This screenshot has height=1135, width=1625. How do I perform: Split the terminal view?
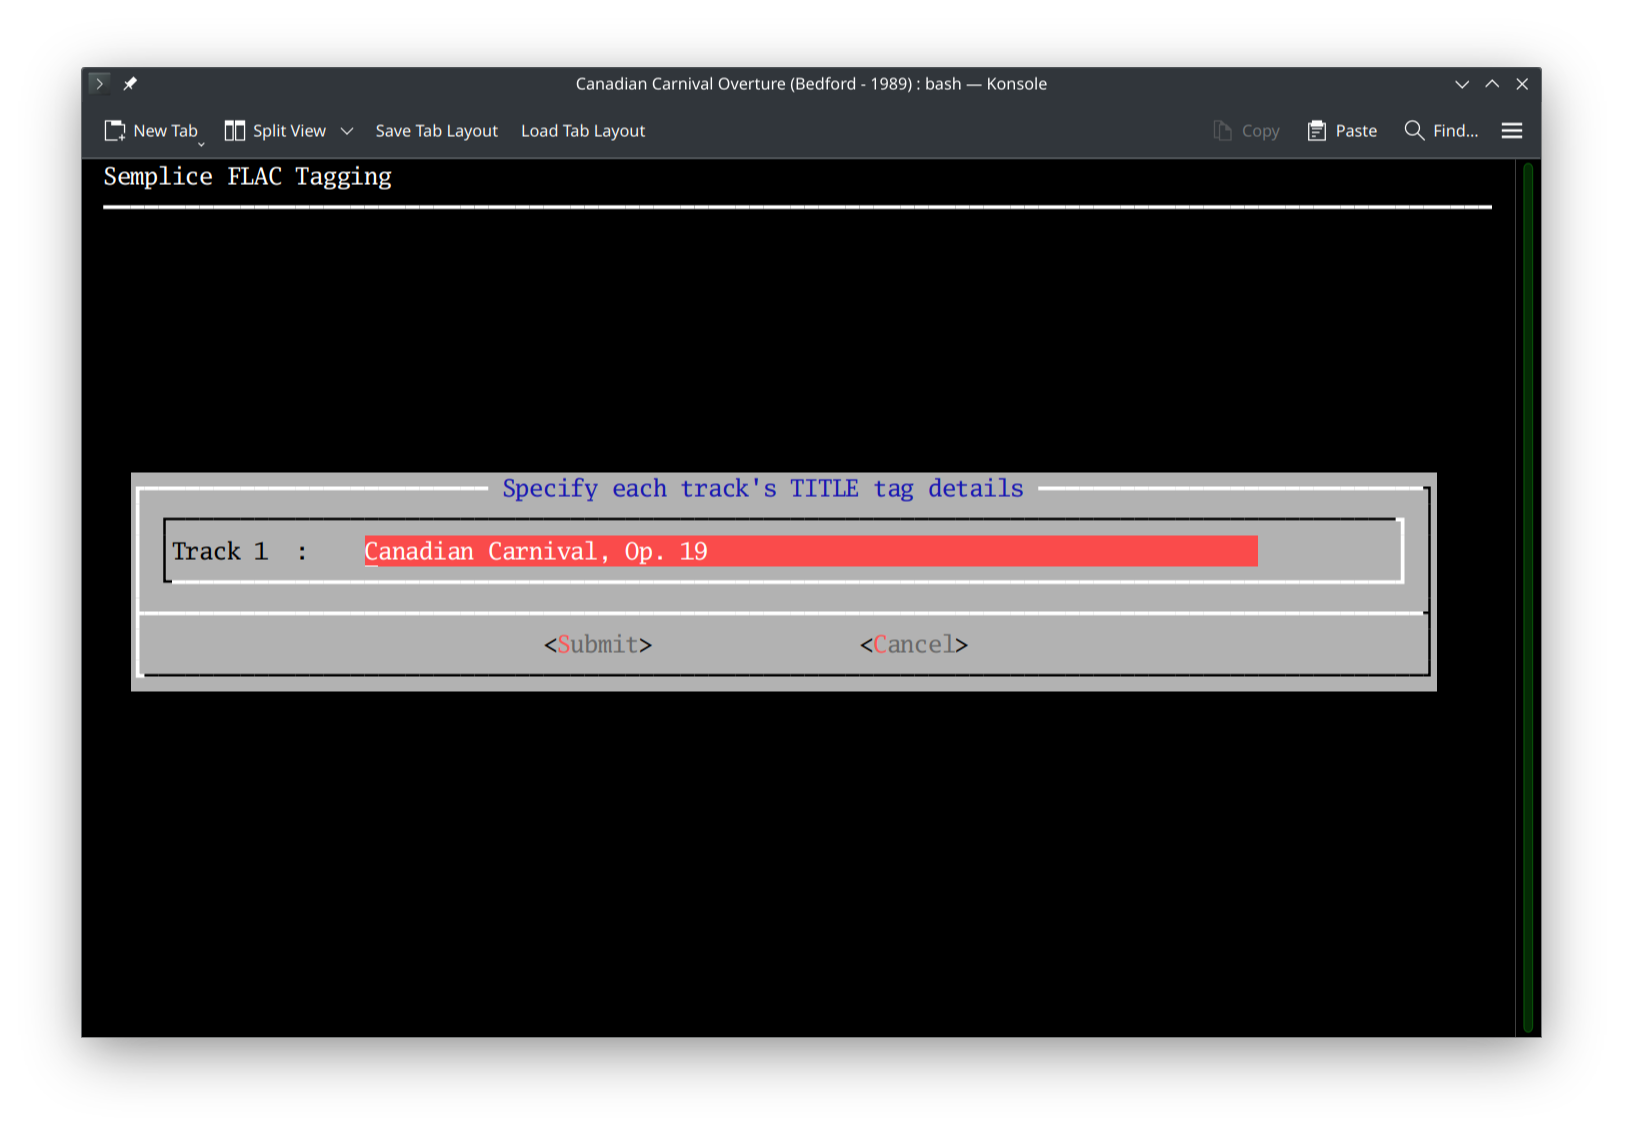tap(276, 130)
